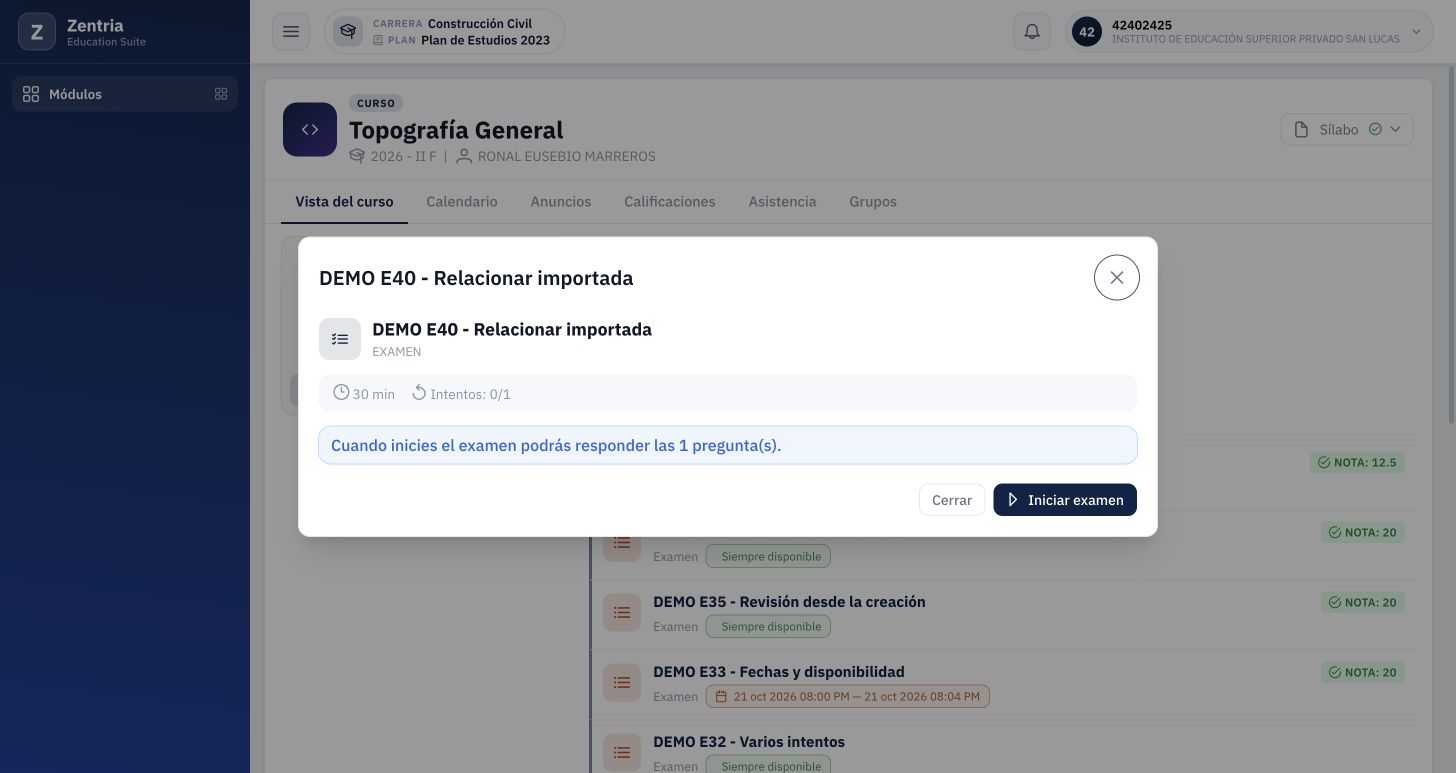This screenshot has width=1456, height=773.
Task: Open the Carrera Construcción Civil selector
Action: pos(445,32)
